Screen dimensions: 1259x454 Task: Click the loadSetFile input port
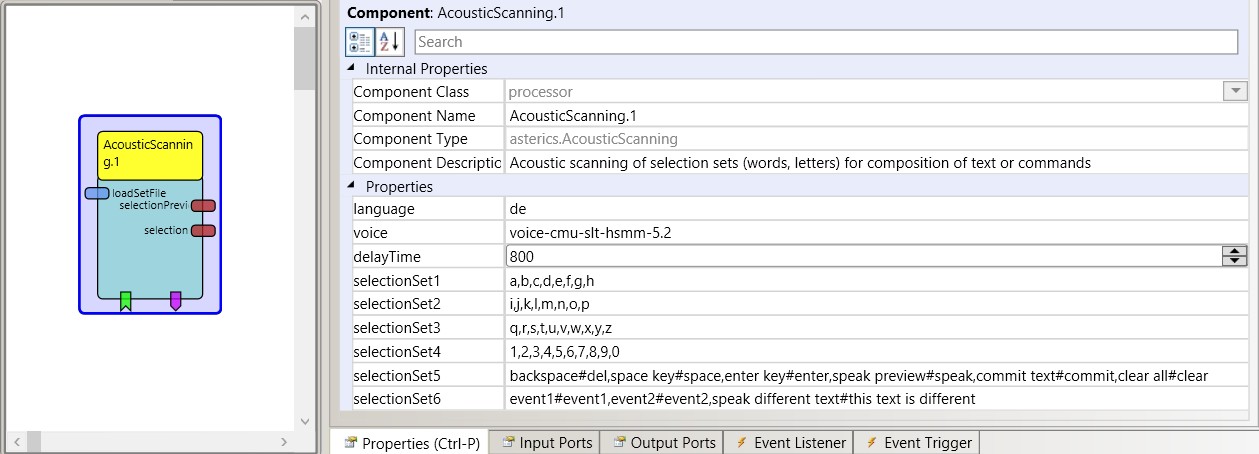97,193
